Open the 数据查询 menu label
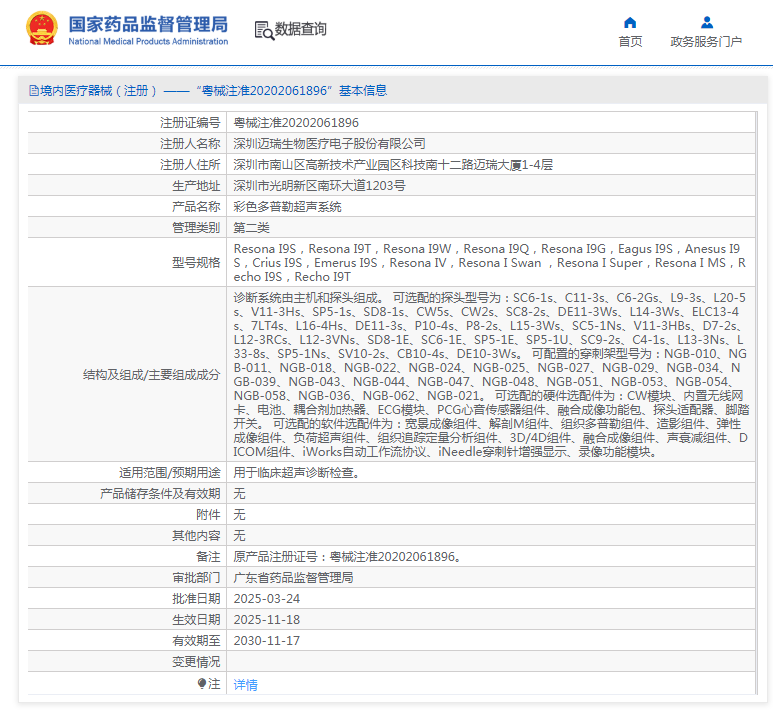The width and height of the screenshot is (773, 712). coord(301,30)
